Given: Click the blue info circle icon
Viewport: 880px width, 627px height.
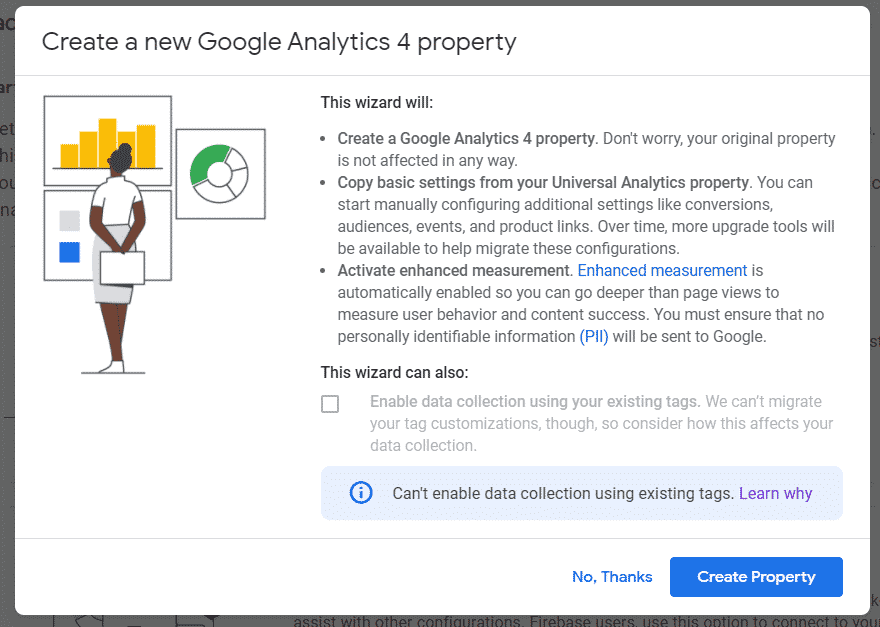Looking at the screenshot, I should tap(360, 493).
